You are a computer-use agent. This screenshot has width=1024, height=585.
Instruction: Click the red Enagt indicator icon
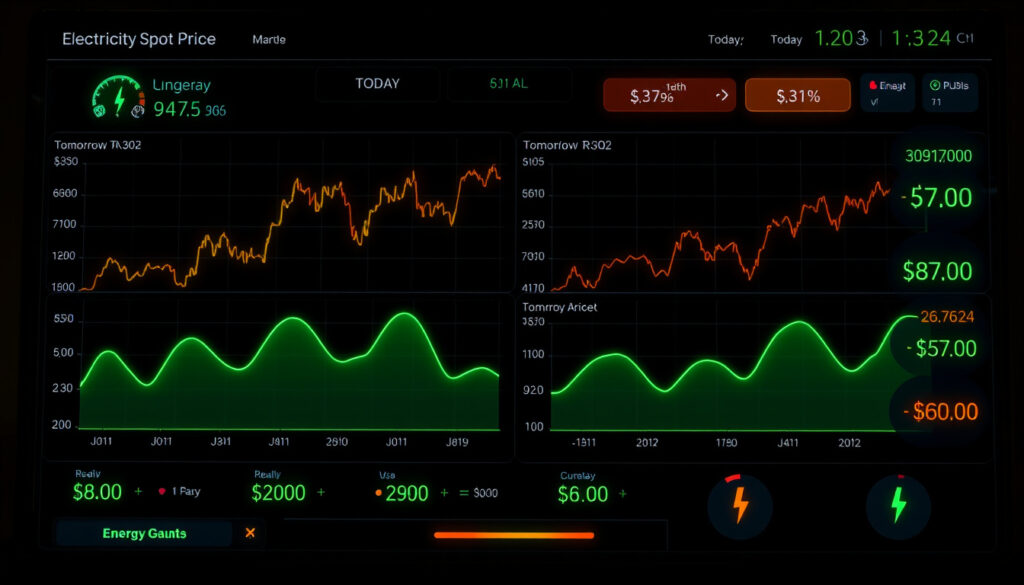[x=872, y=86]
